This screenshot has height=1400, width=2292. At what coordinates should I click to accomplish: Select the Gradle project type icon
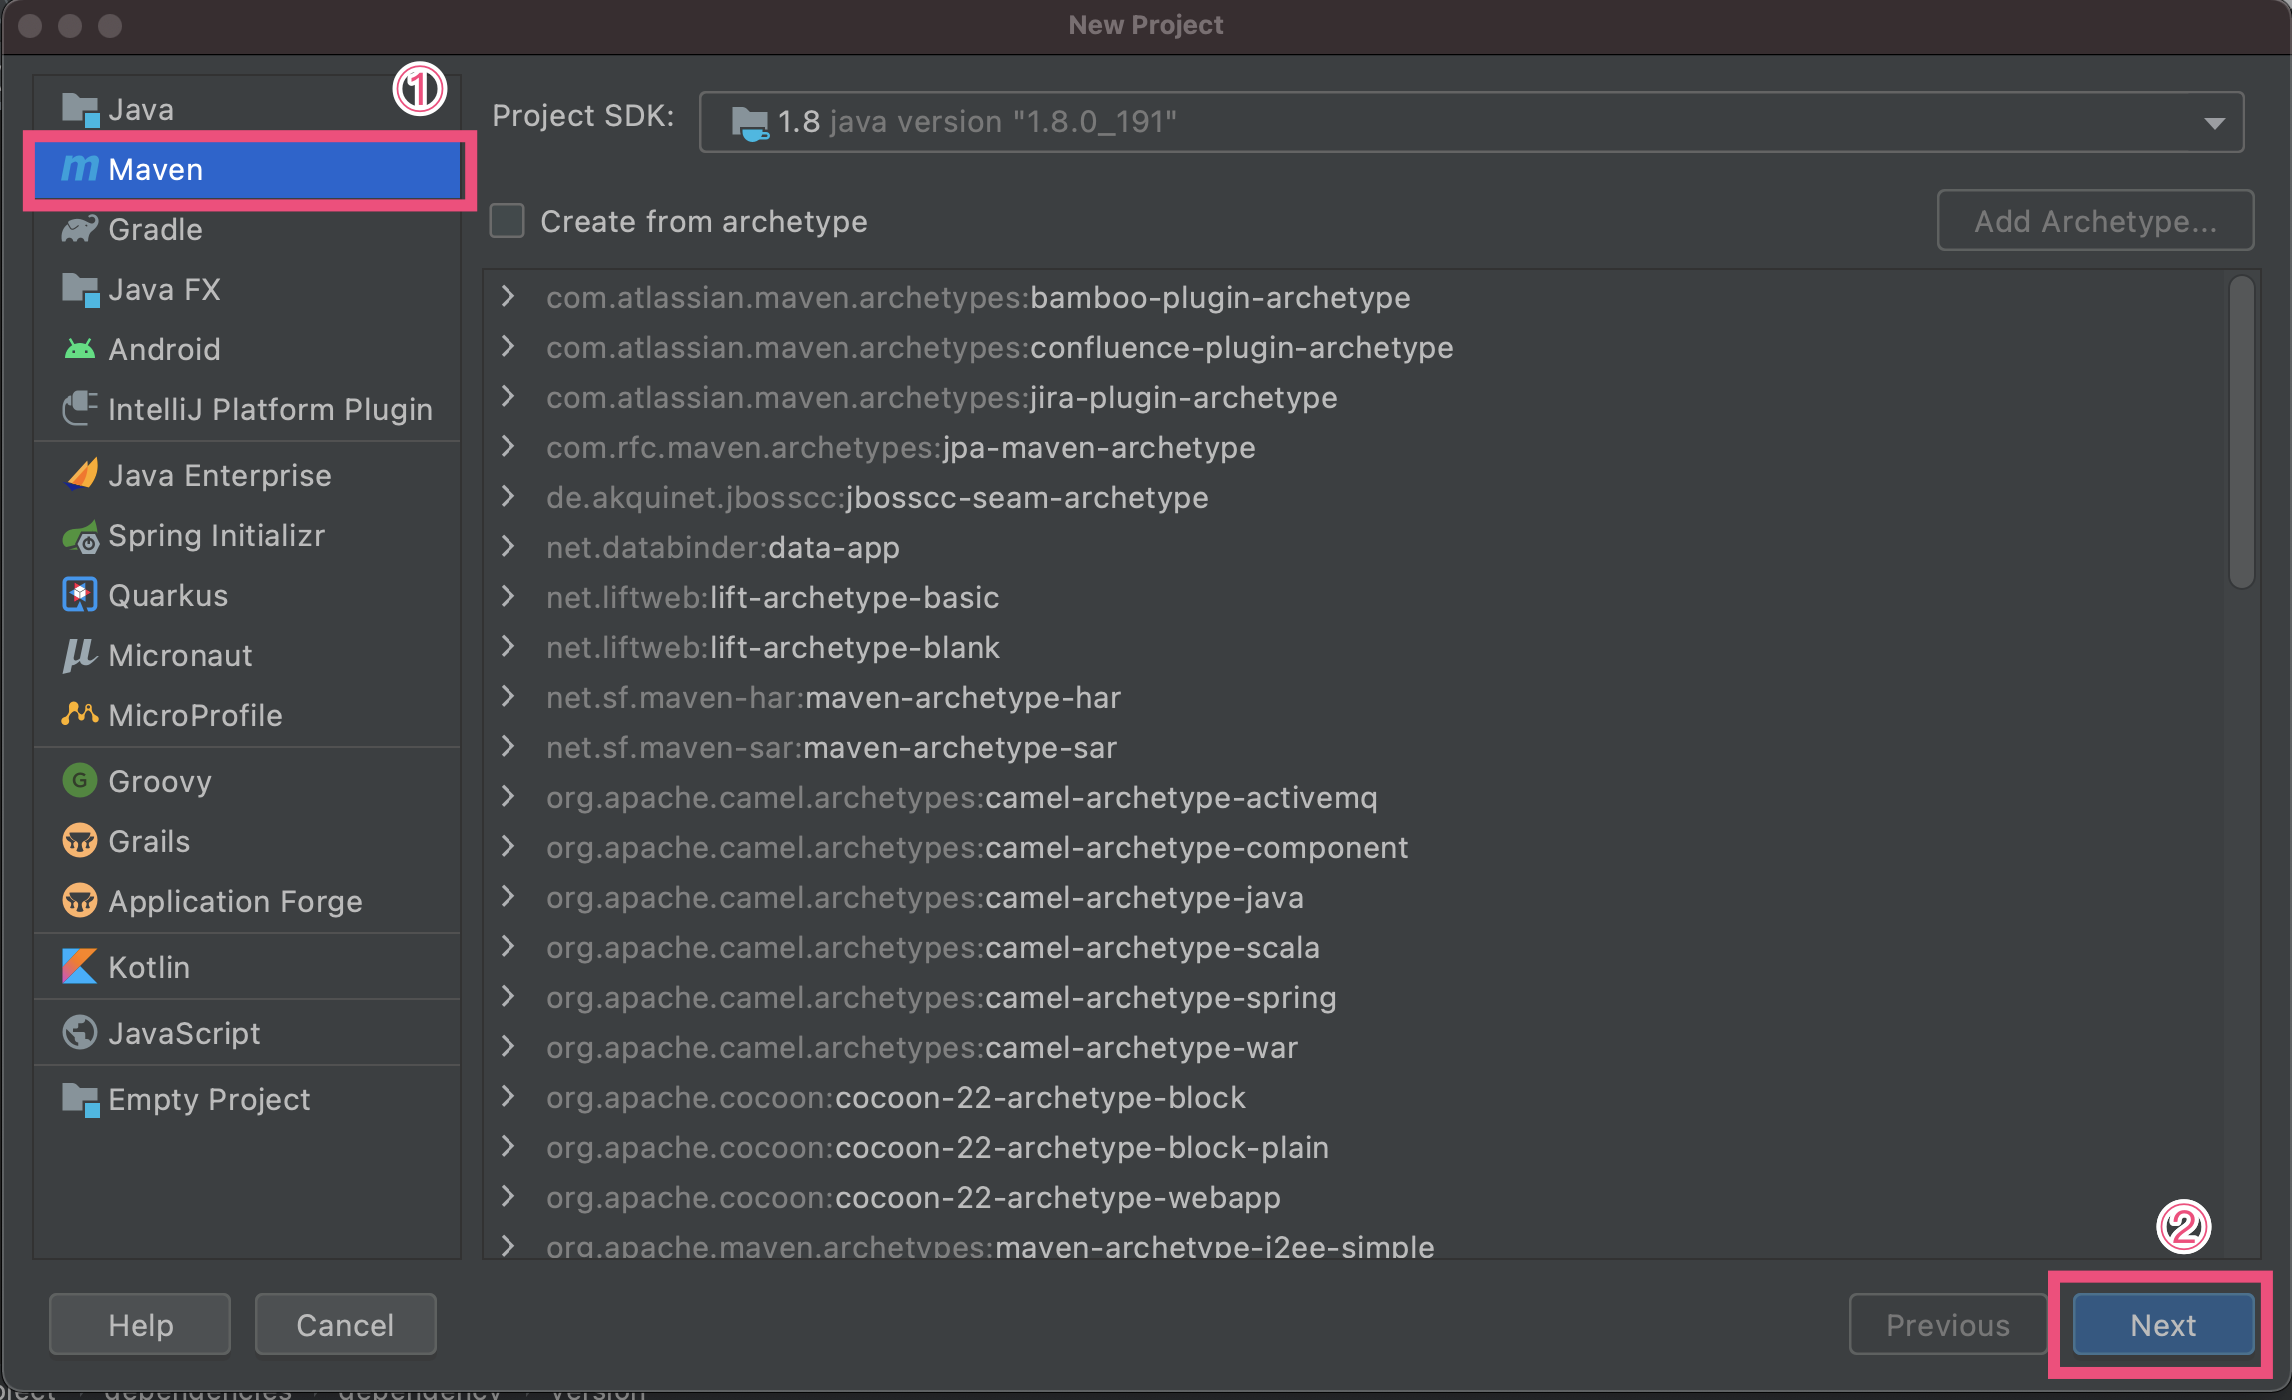(x=80, y=229)
